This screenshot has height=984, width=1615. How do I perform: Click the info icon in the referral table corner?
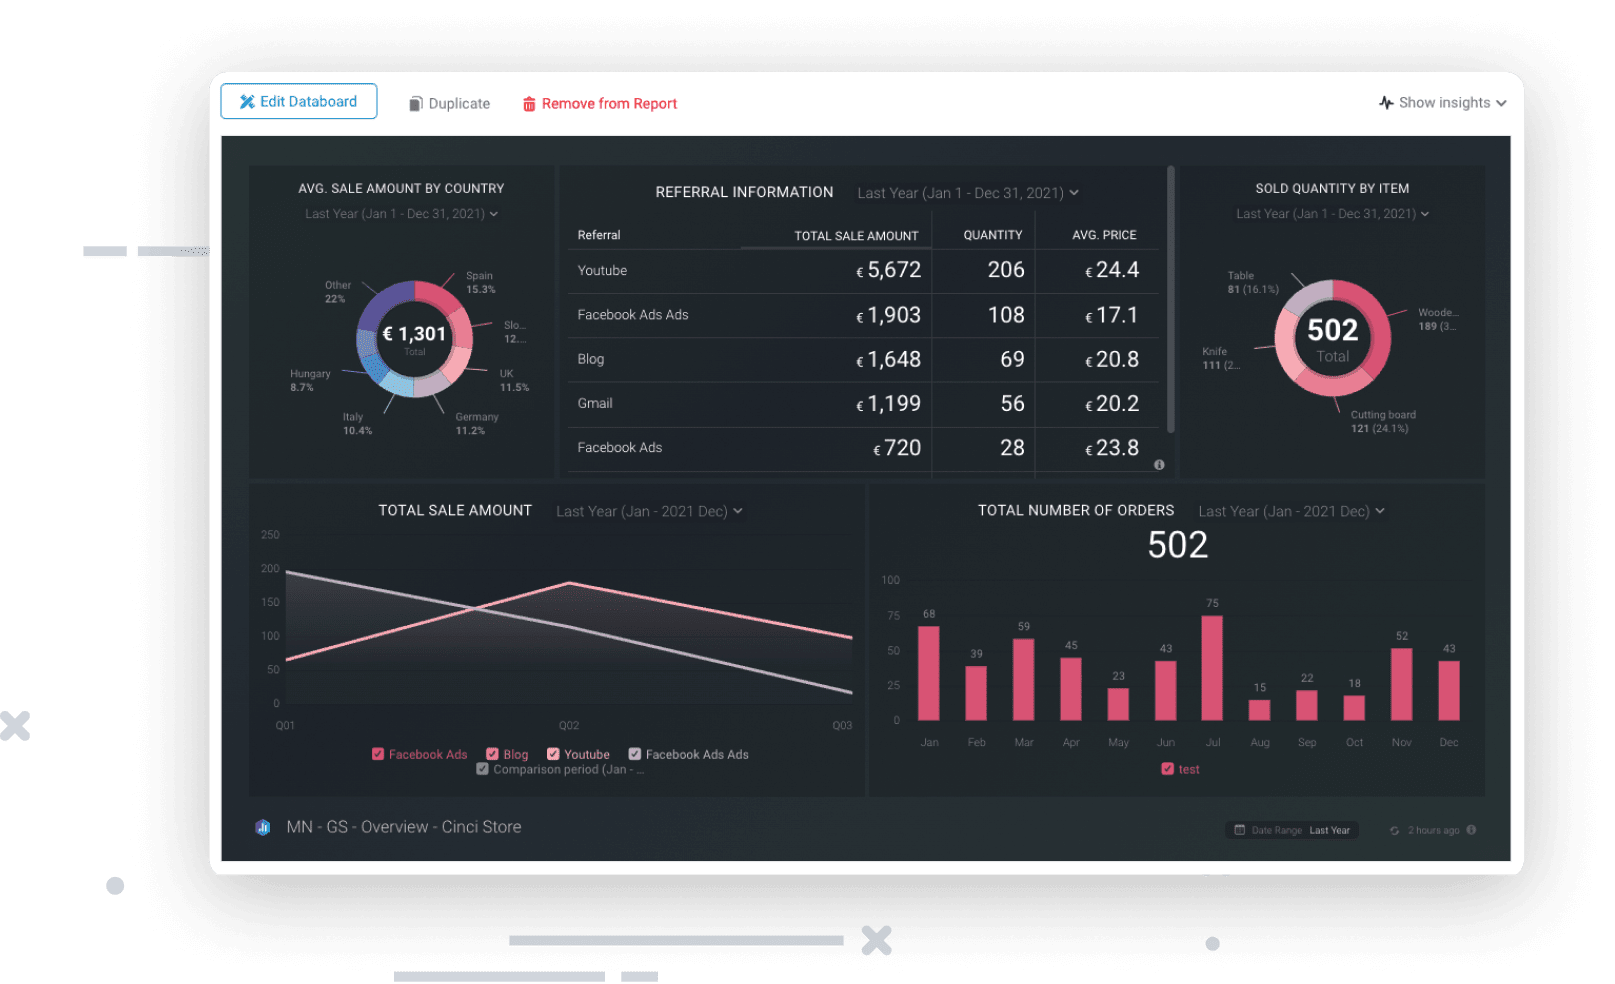point(1159,464)
